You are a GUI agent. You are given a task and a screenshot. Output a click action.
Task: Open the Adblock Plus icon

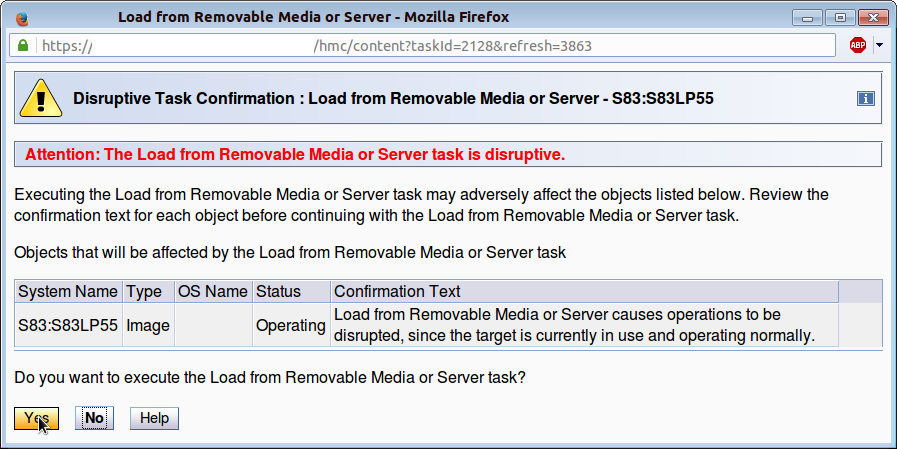coord(857,45)
